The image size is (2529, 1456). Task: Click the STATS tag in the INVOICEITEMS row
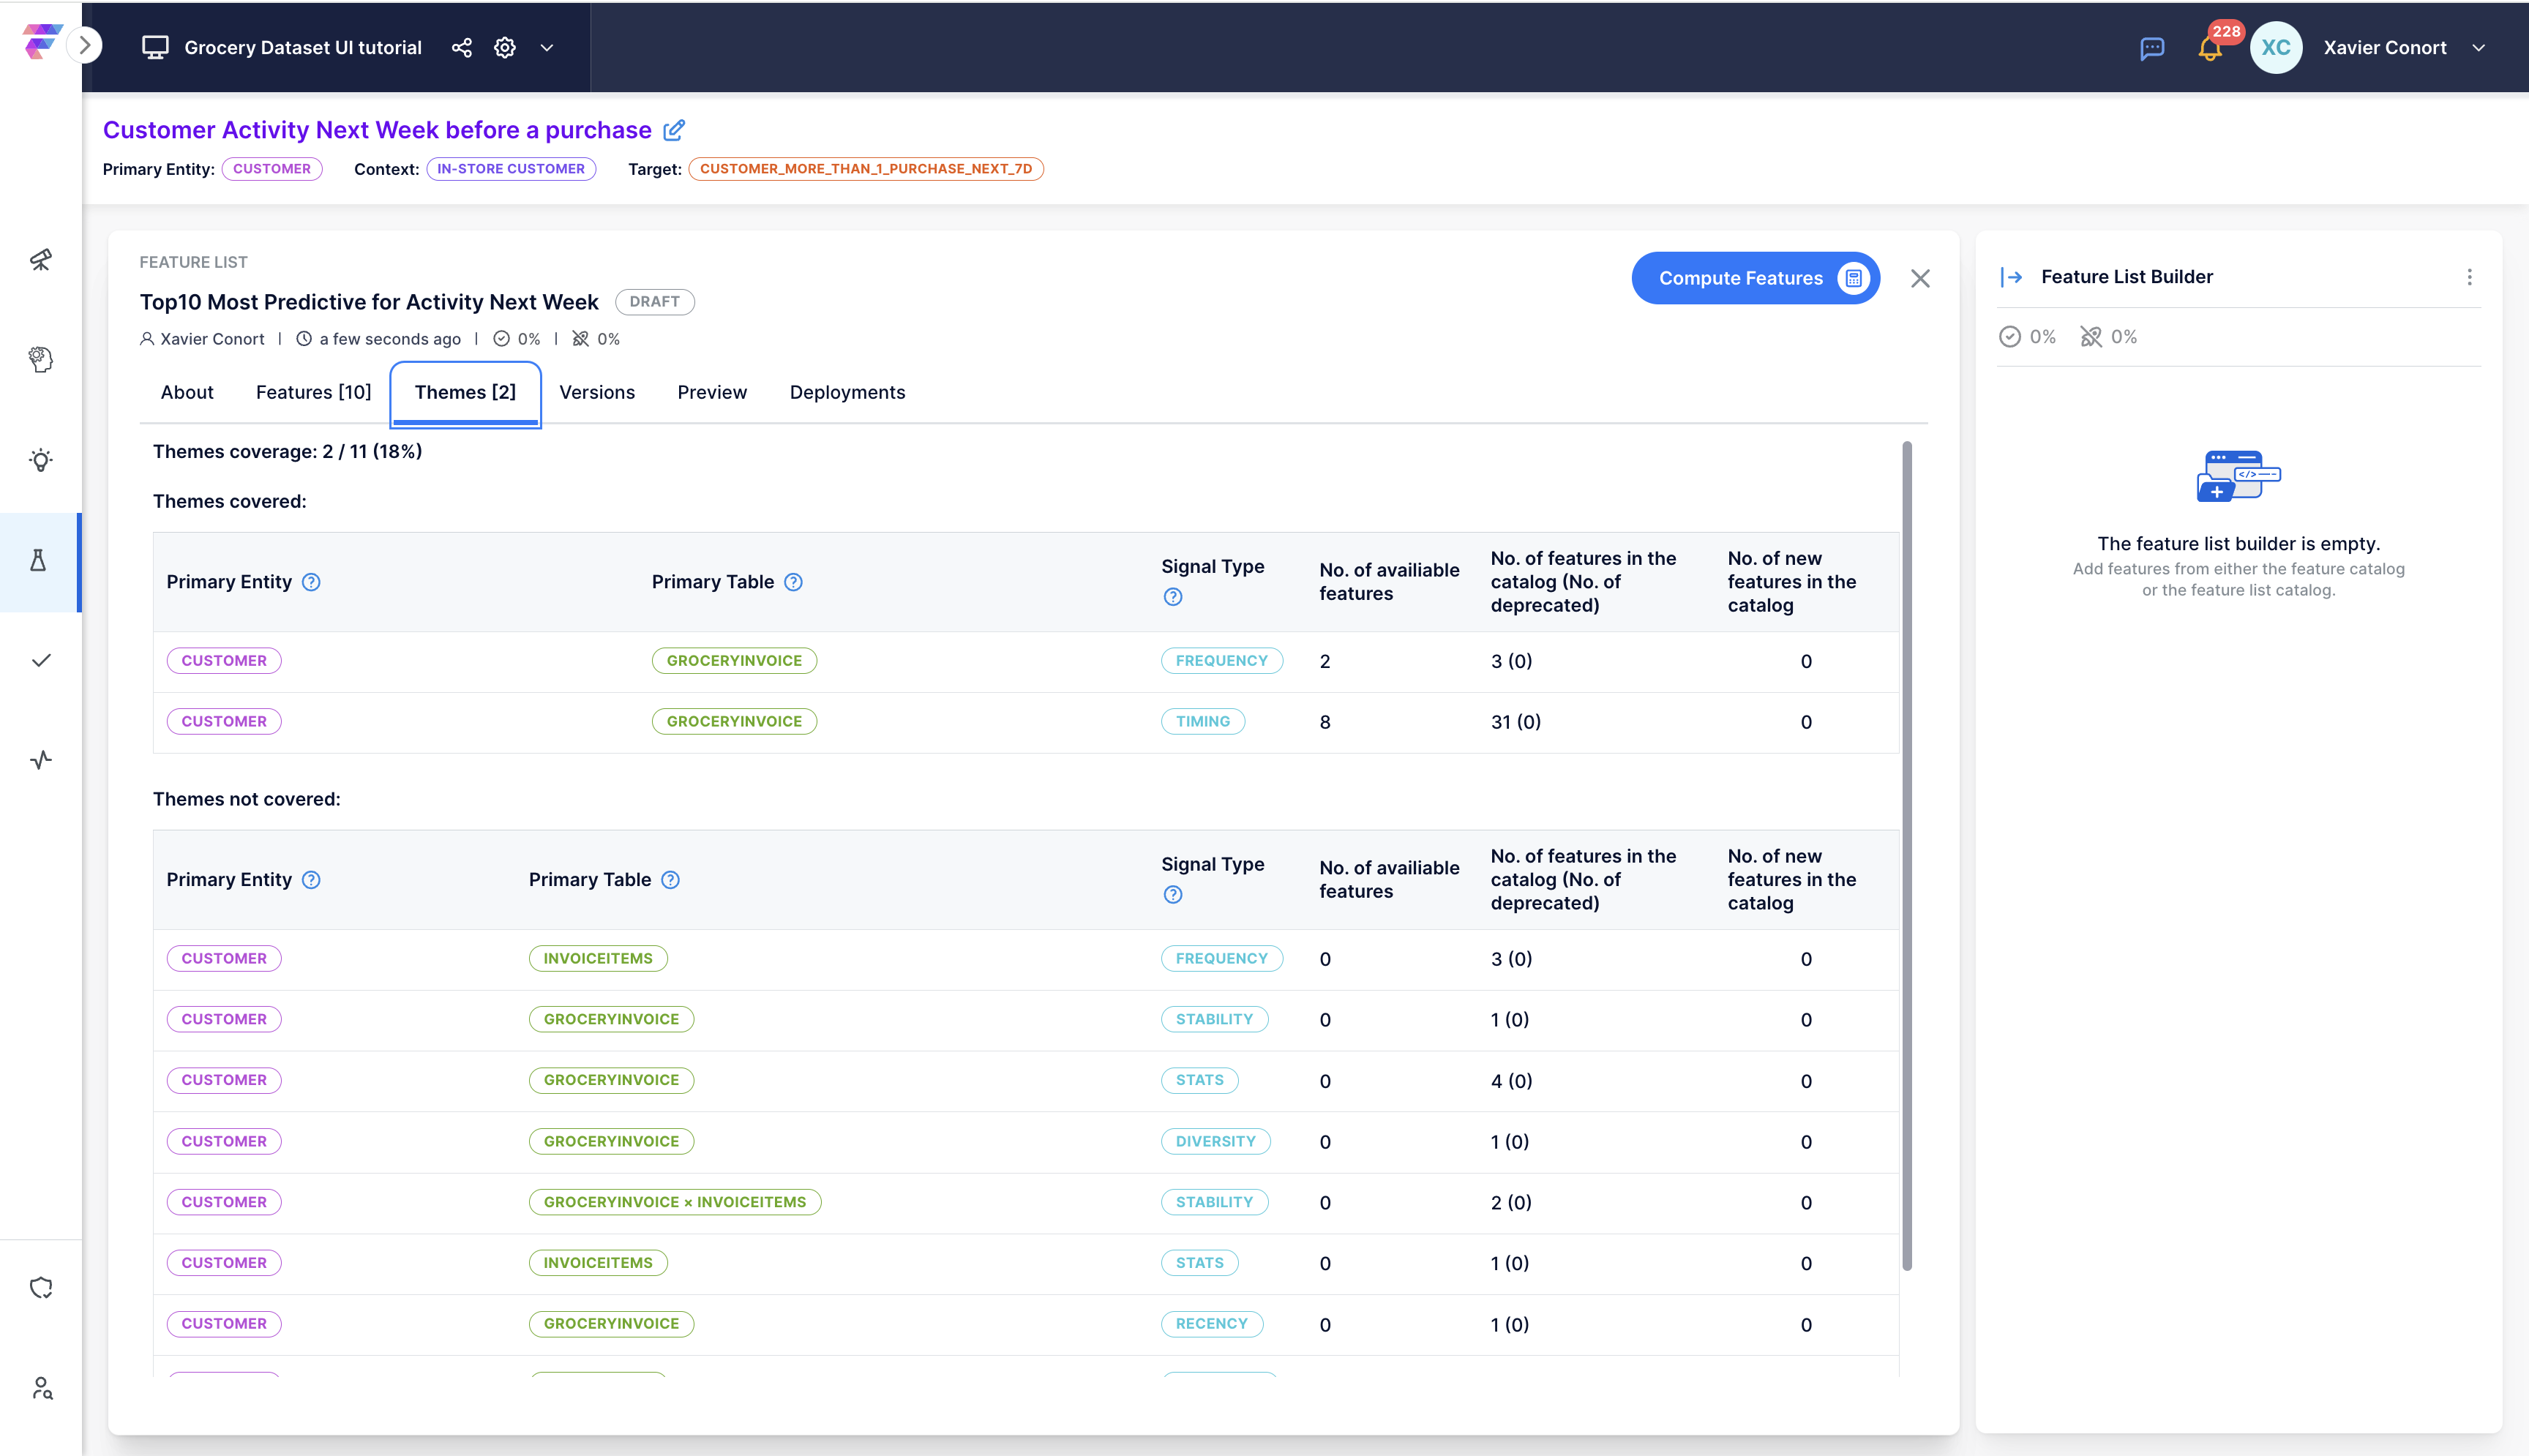pos(1199,1263)
